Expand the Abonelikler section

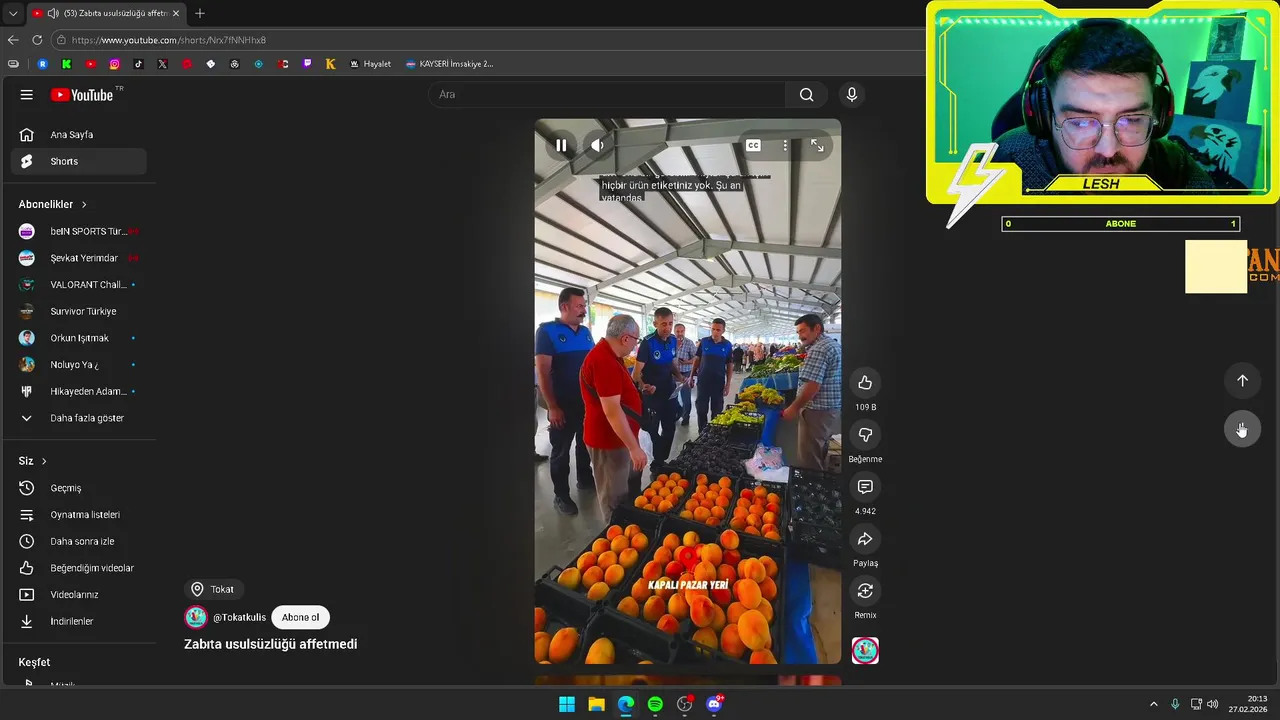coord(53,204)
